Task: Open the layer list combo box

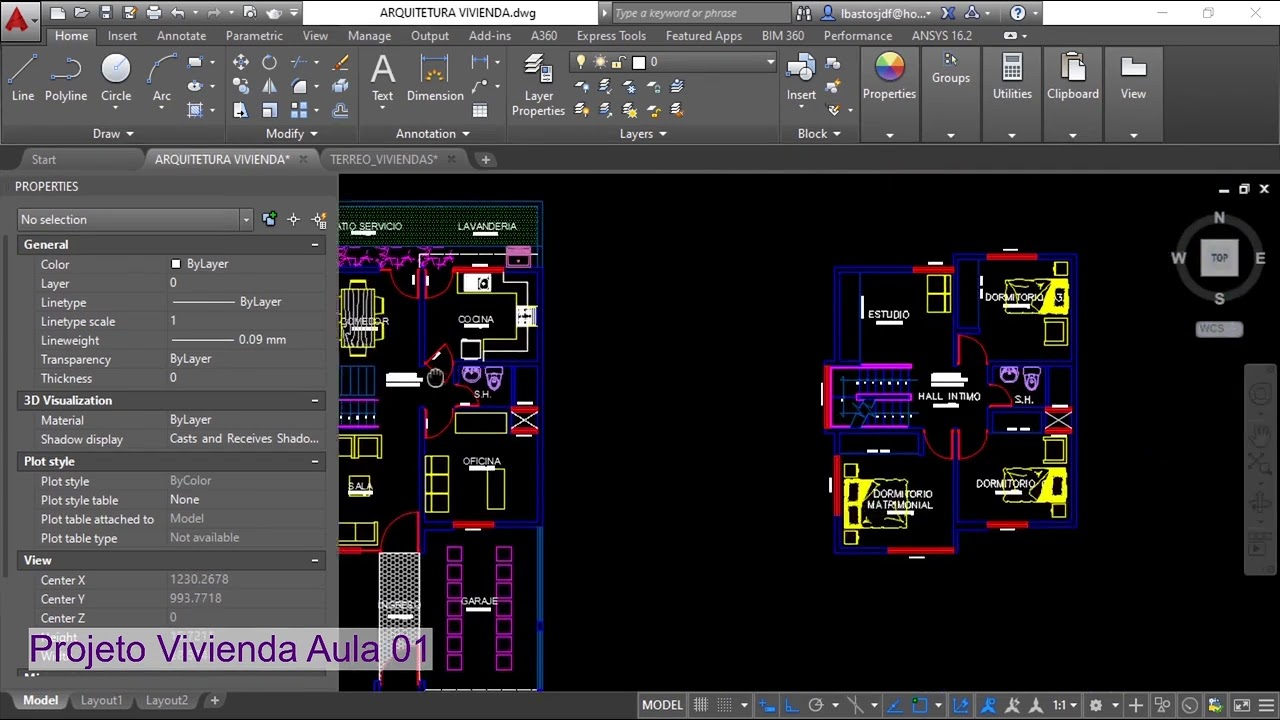Action: [x=673, y=62]
